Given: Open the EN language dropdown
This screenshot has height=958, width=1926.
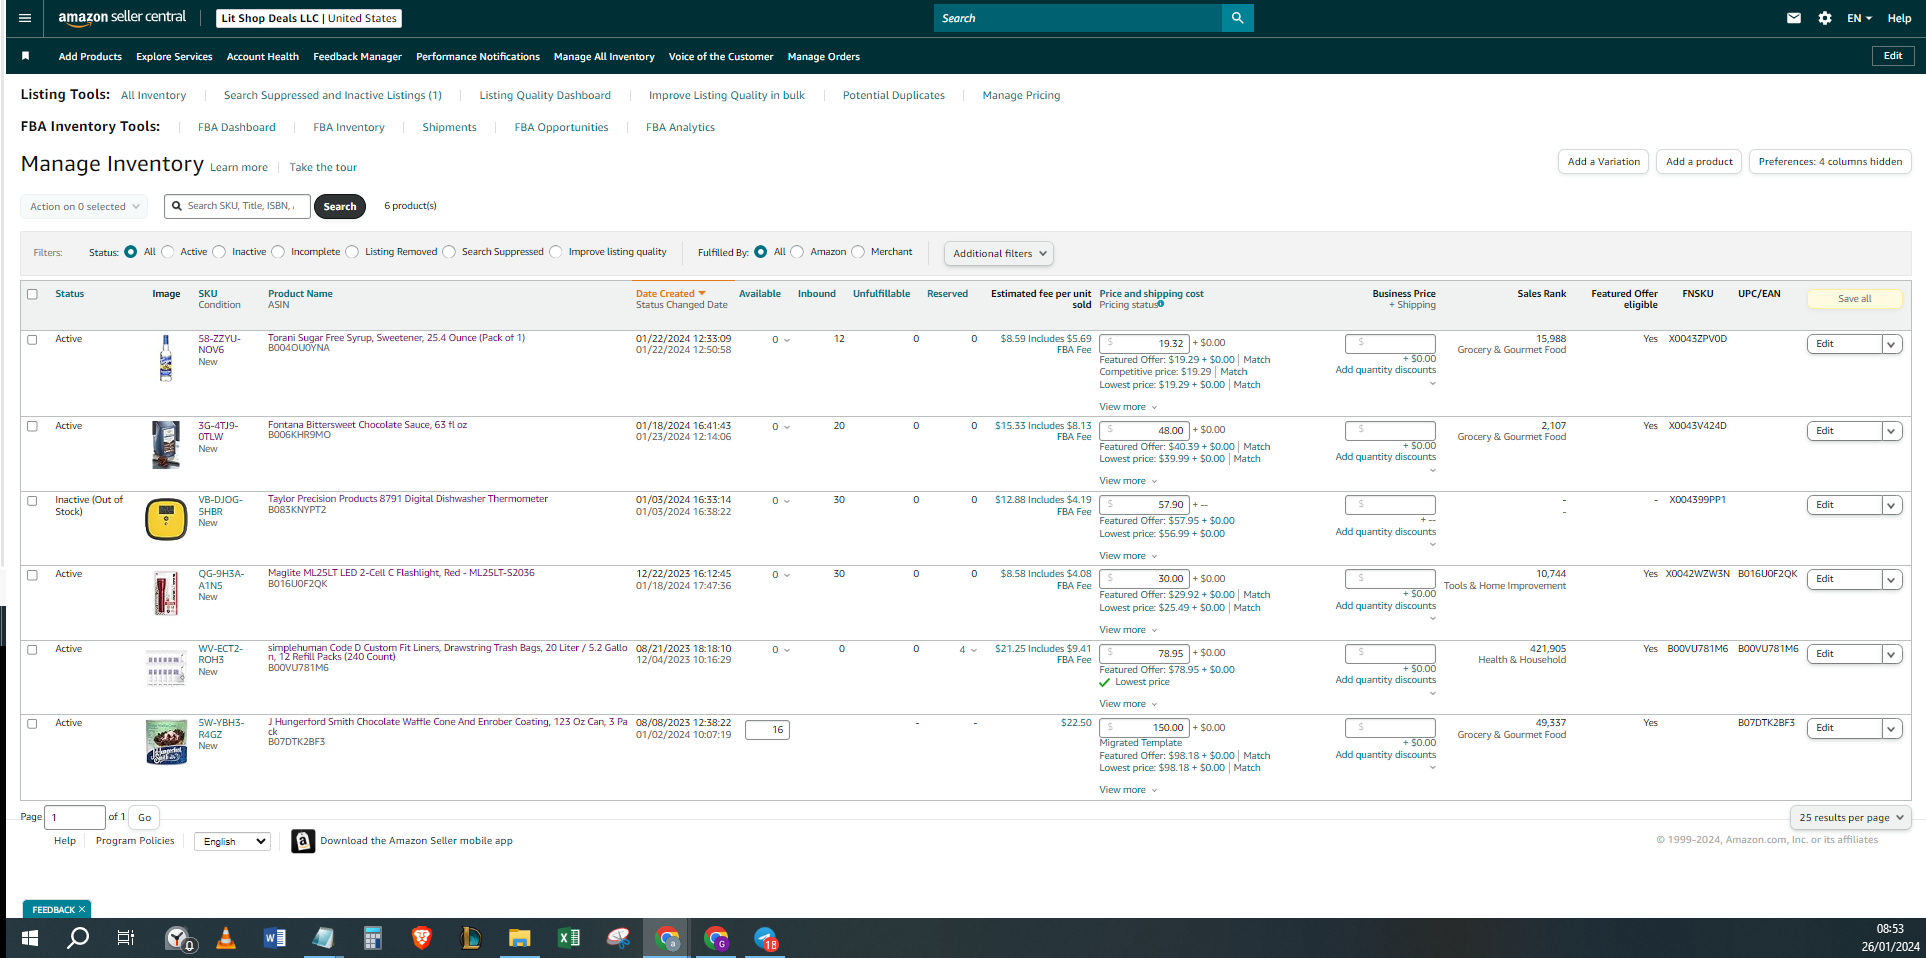Looking at the screenshot, I should pyautogui.click(x=1859, y=18).
